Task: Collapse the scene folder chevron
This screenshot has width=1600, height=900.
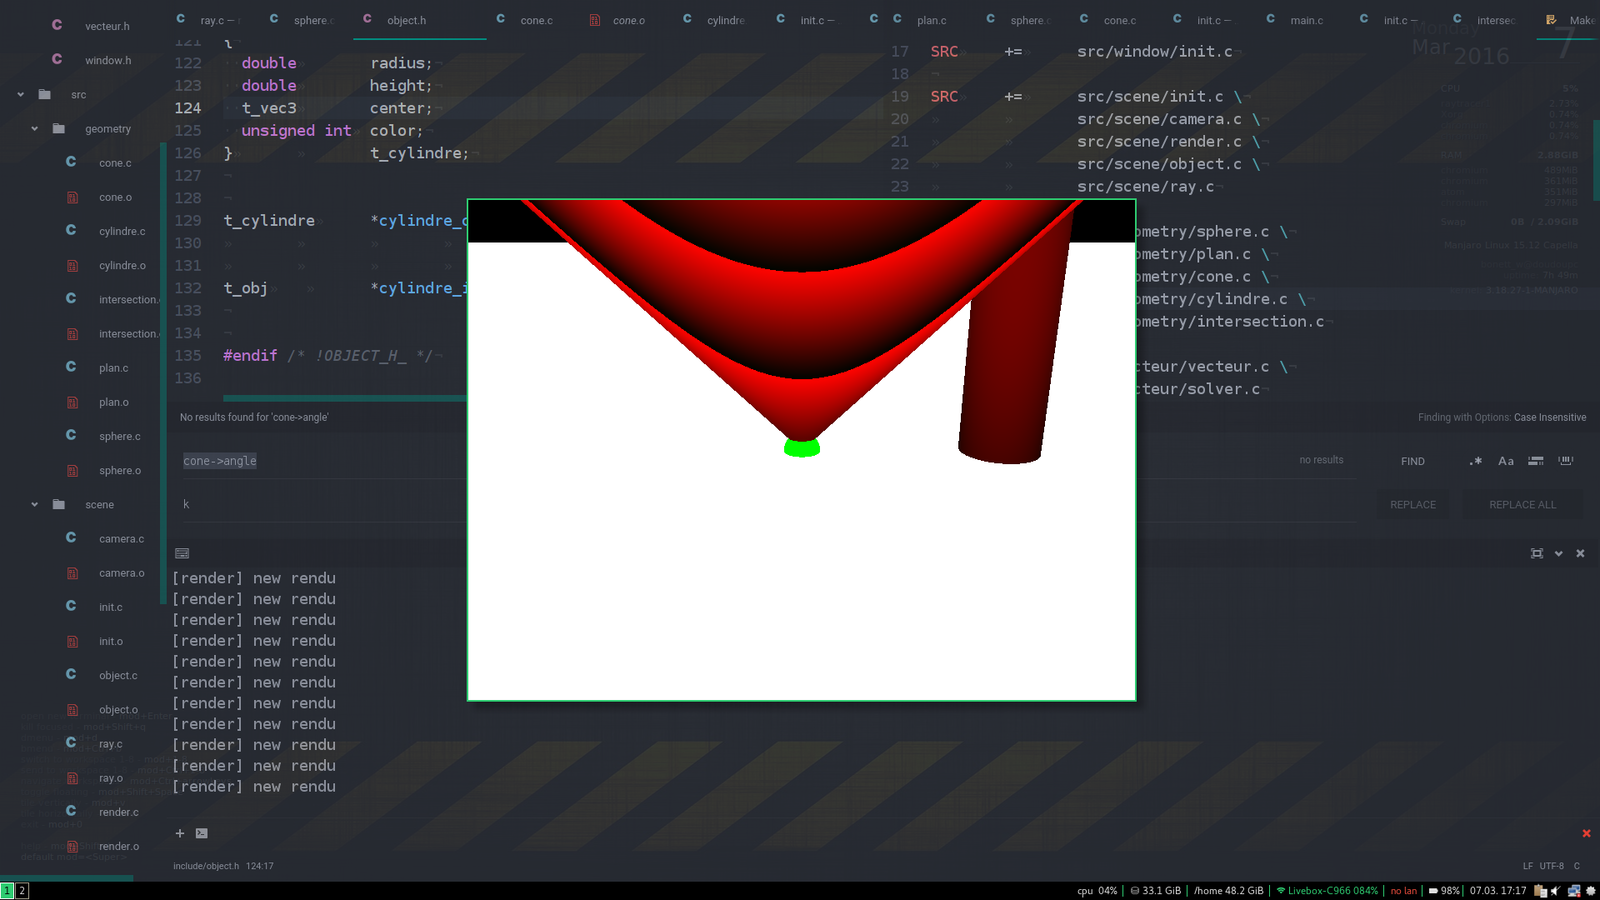Action: tap(35, 505)
